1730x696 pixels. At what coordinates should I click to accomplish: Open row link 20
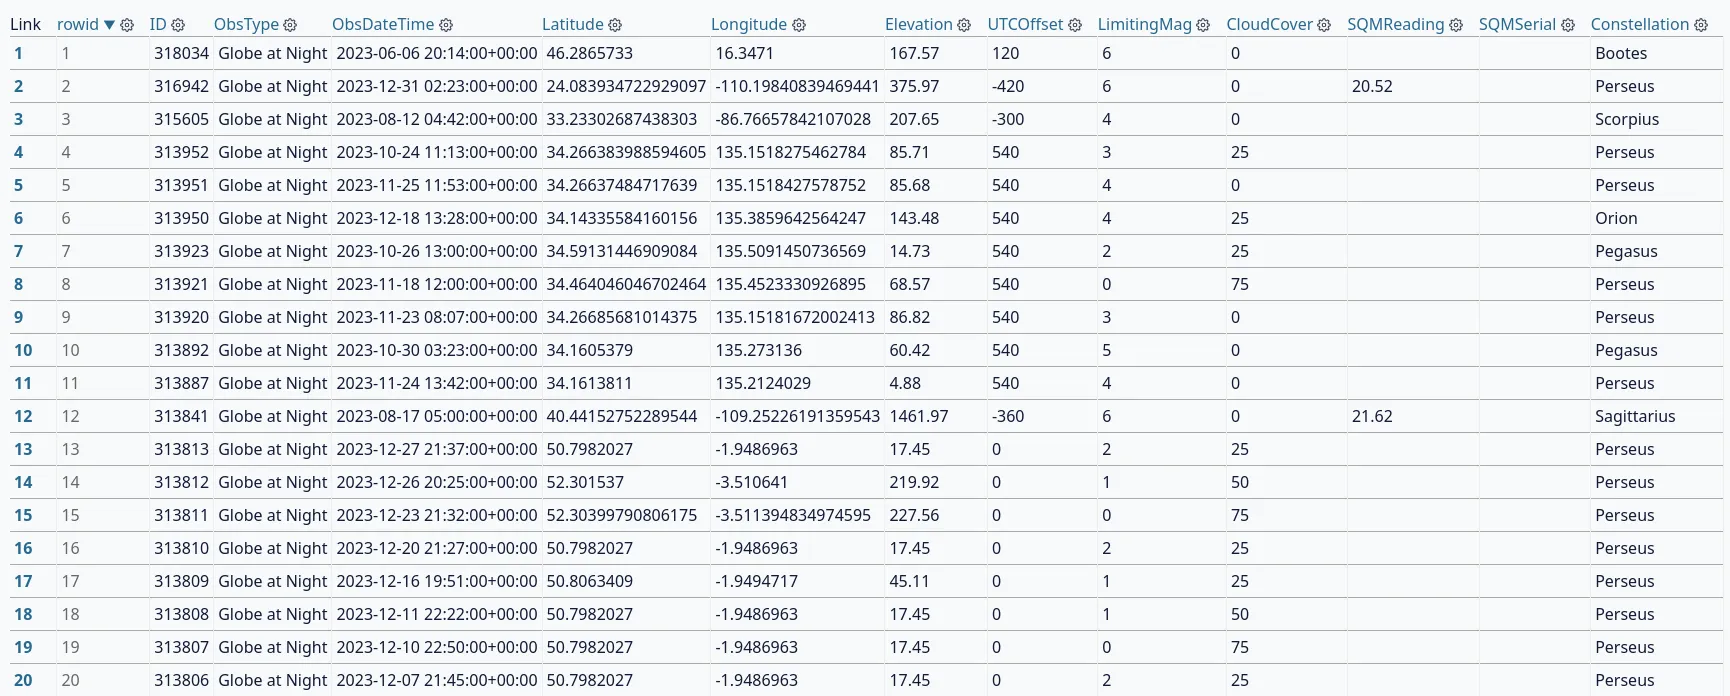point(23,680)
